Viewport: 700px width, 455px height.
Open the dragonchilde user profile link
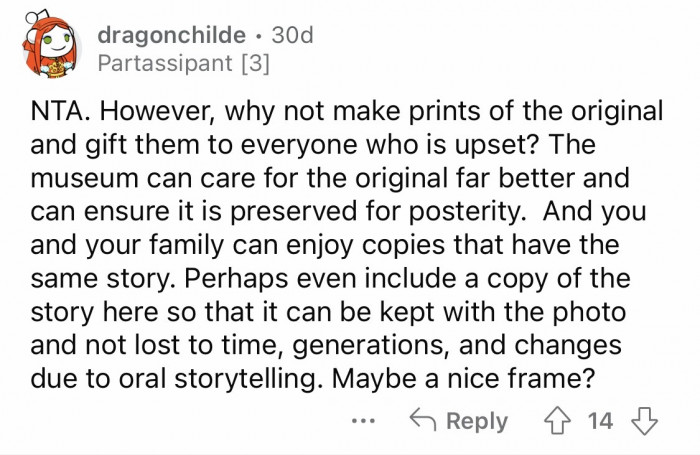[171, 34]
